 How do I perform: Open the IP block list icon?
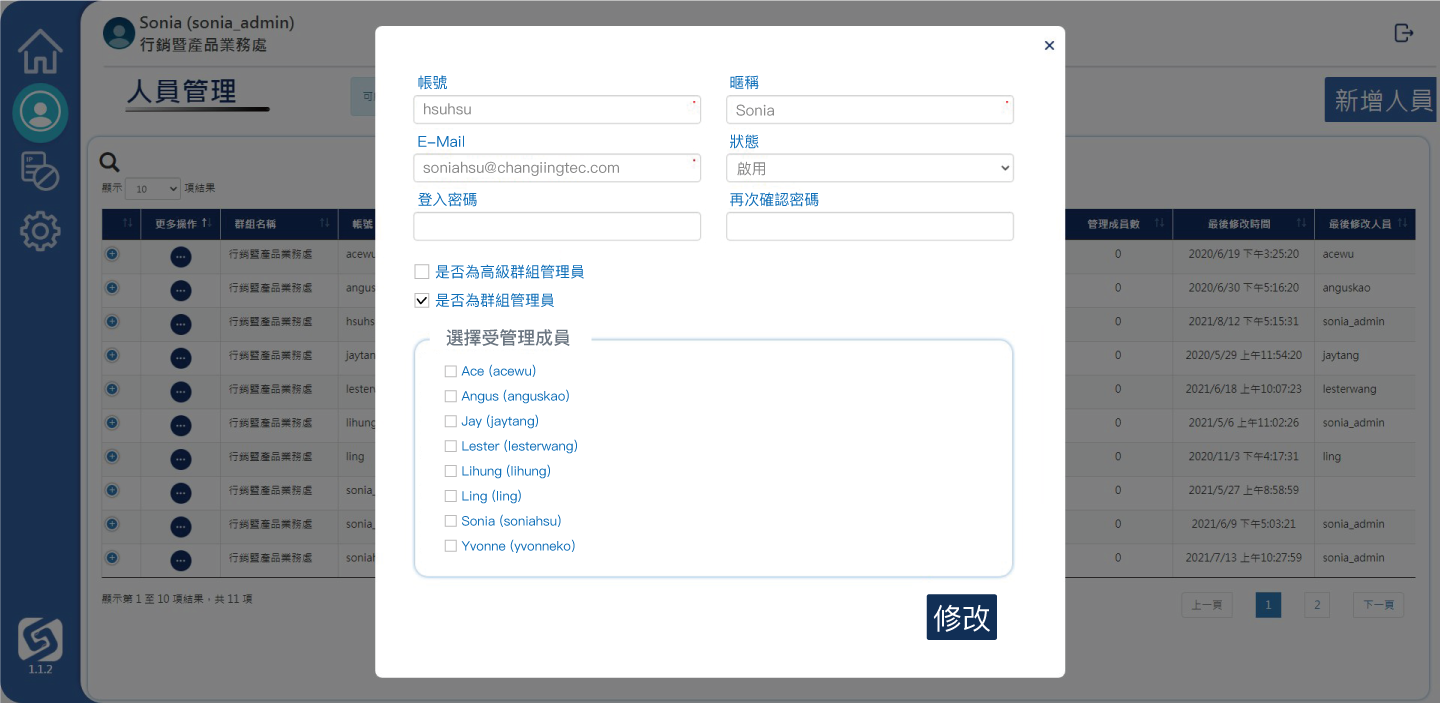coord(40,172)
